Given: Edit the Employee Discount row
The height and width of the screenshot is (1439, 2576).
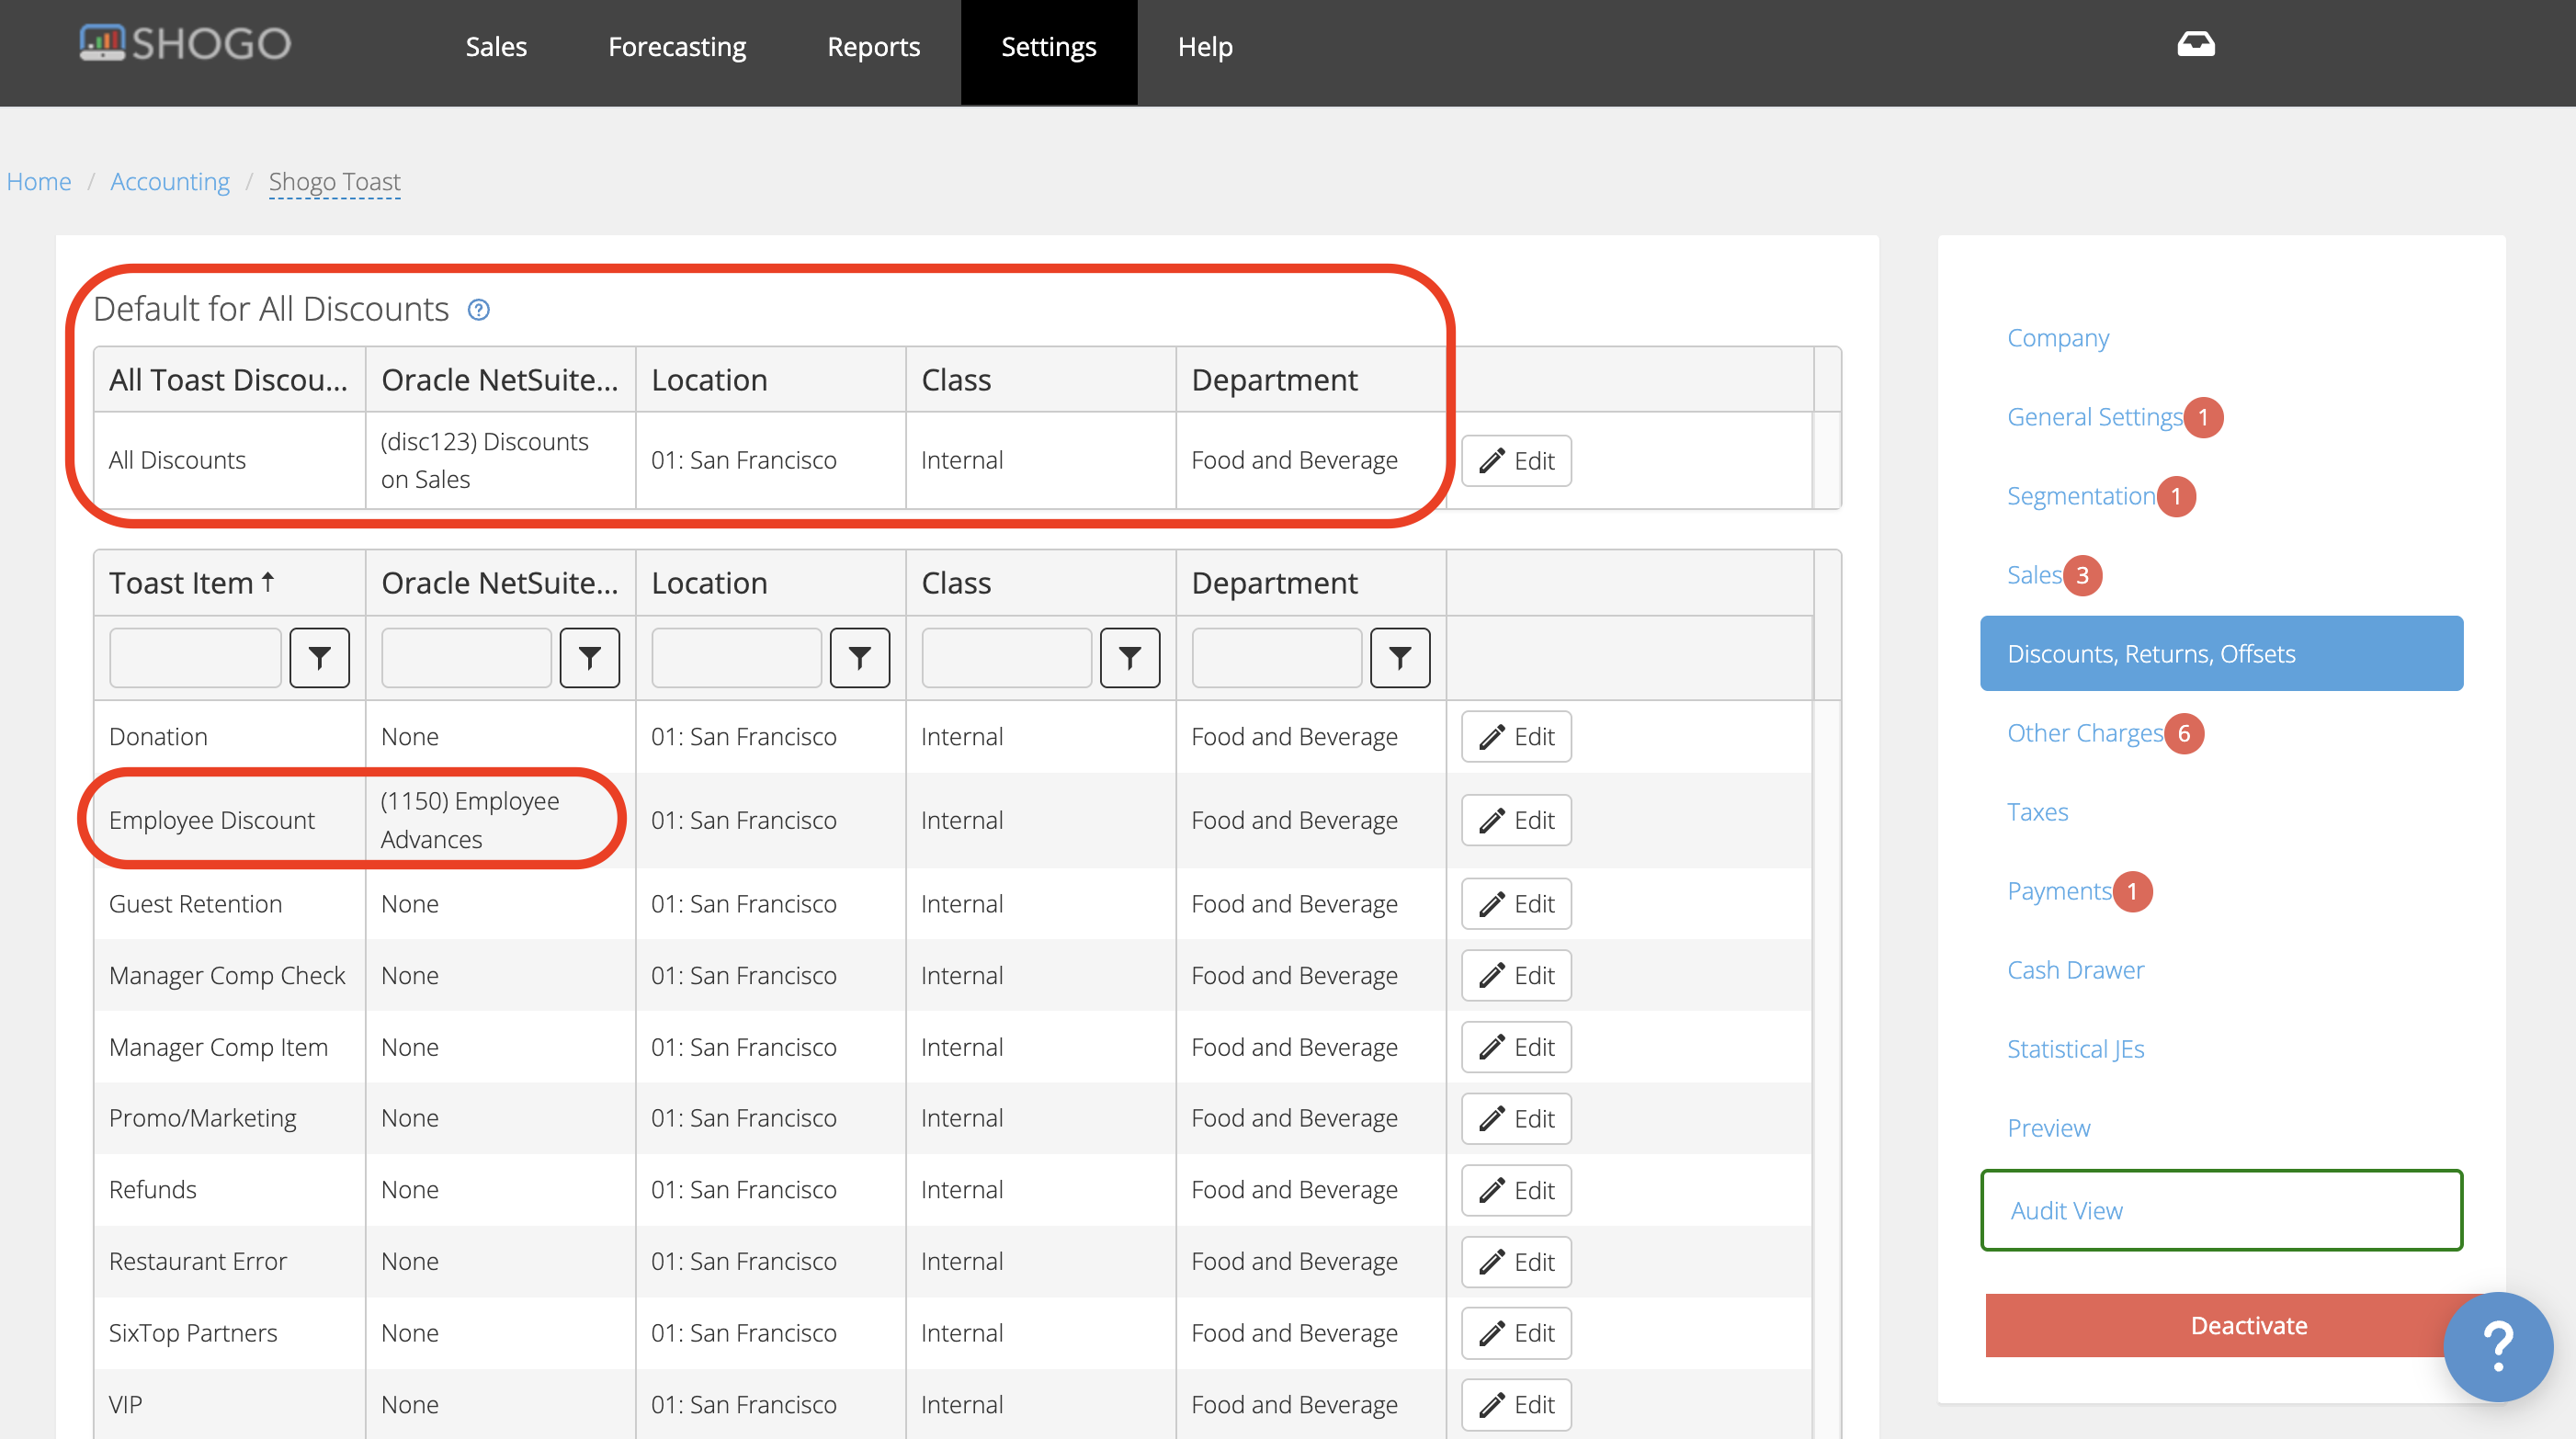Looking at the screenshot, I should (x=1515, y=820).
